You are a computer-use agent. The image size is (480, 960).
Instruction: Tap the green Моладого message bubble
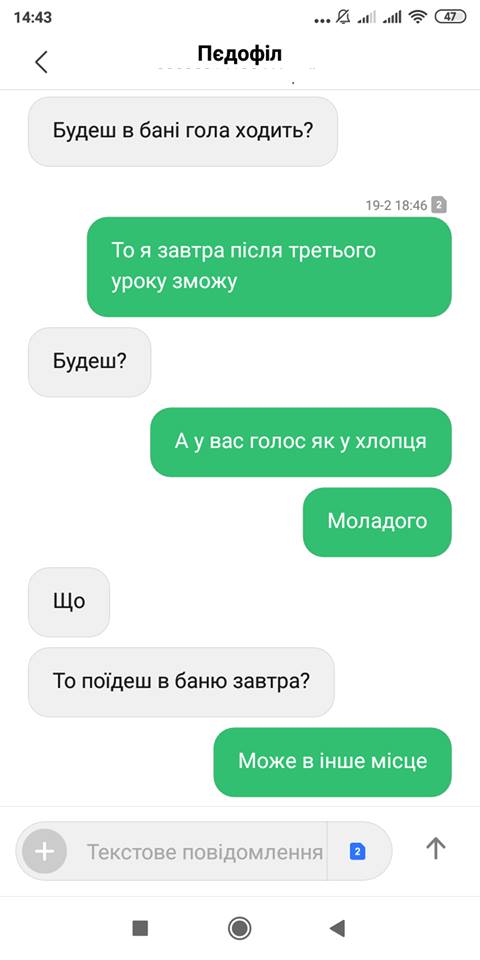377,522
